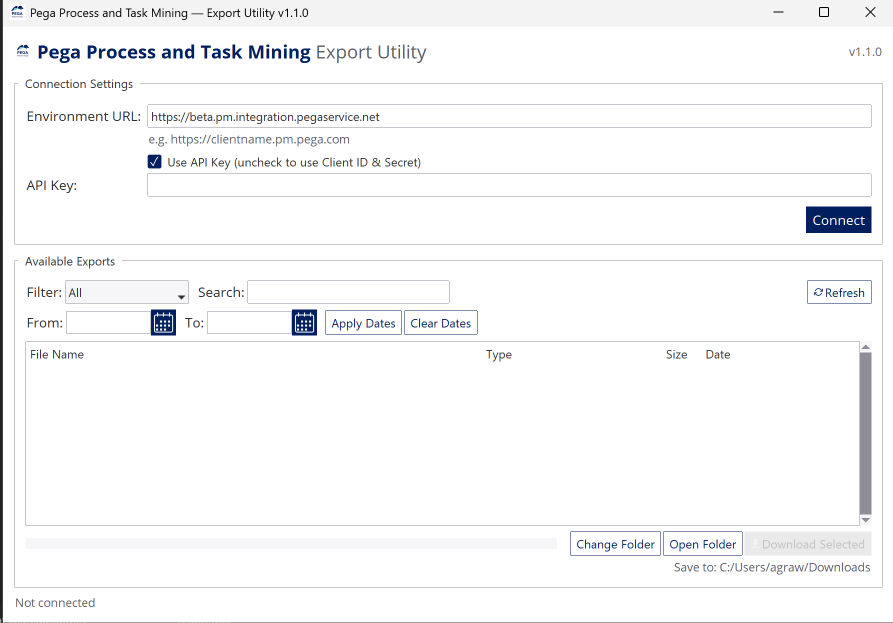This screenshot has width=893, height=623.
Task: Open the To date calendar picker
Action: [304, 323]
